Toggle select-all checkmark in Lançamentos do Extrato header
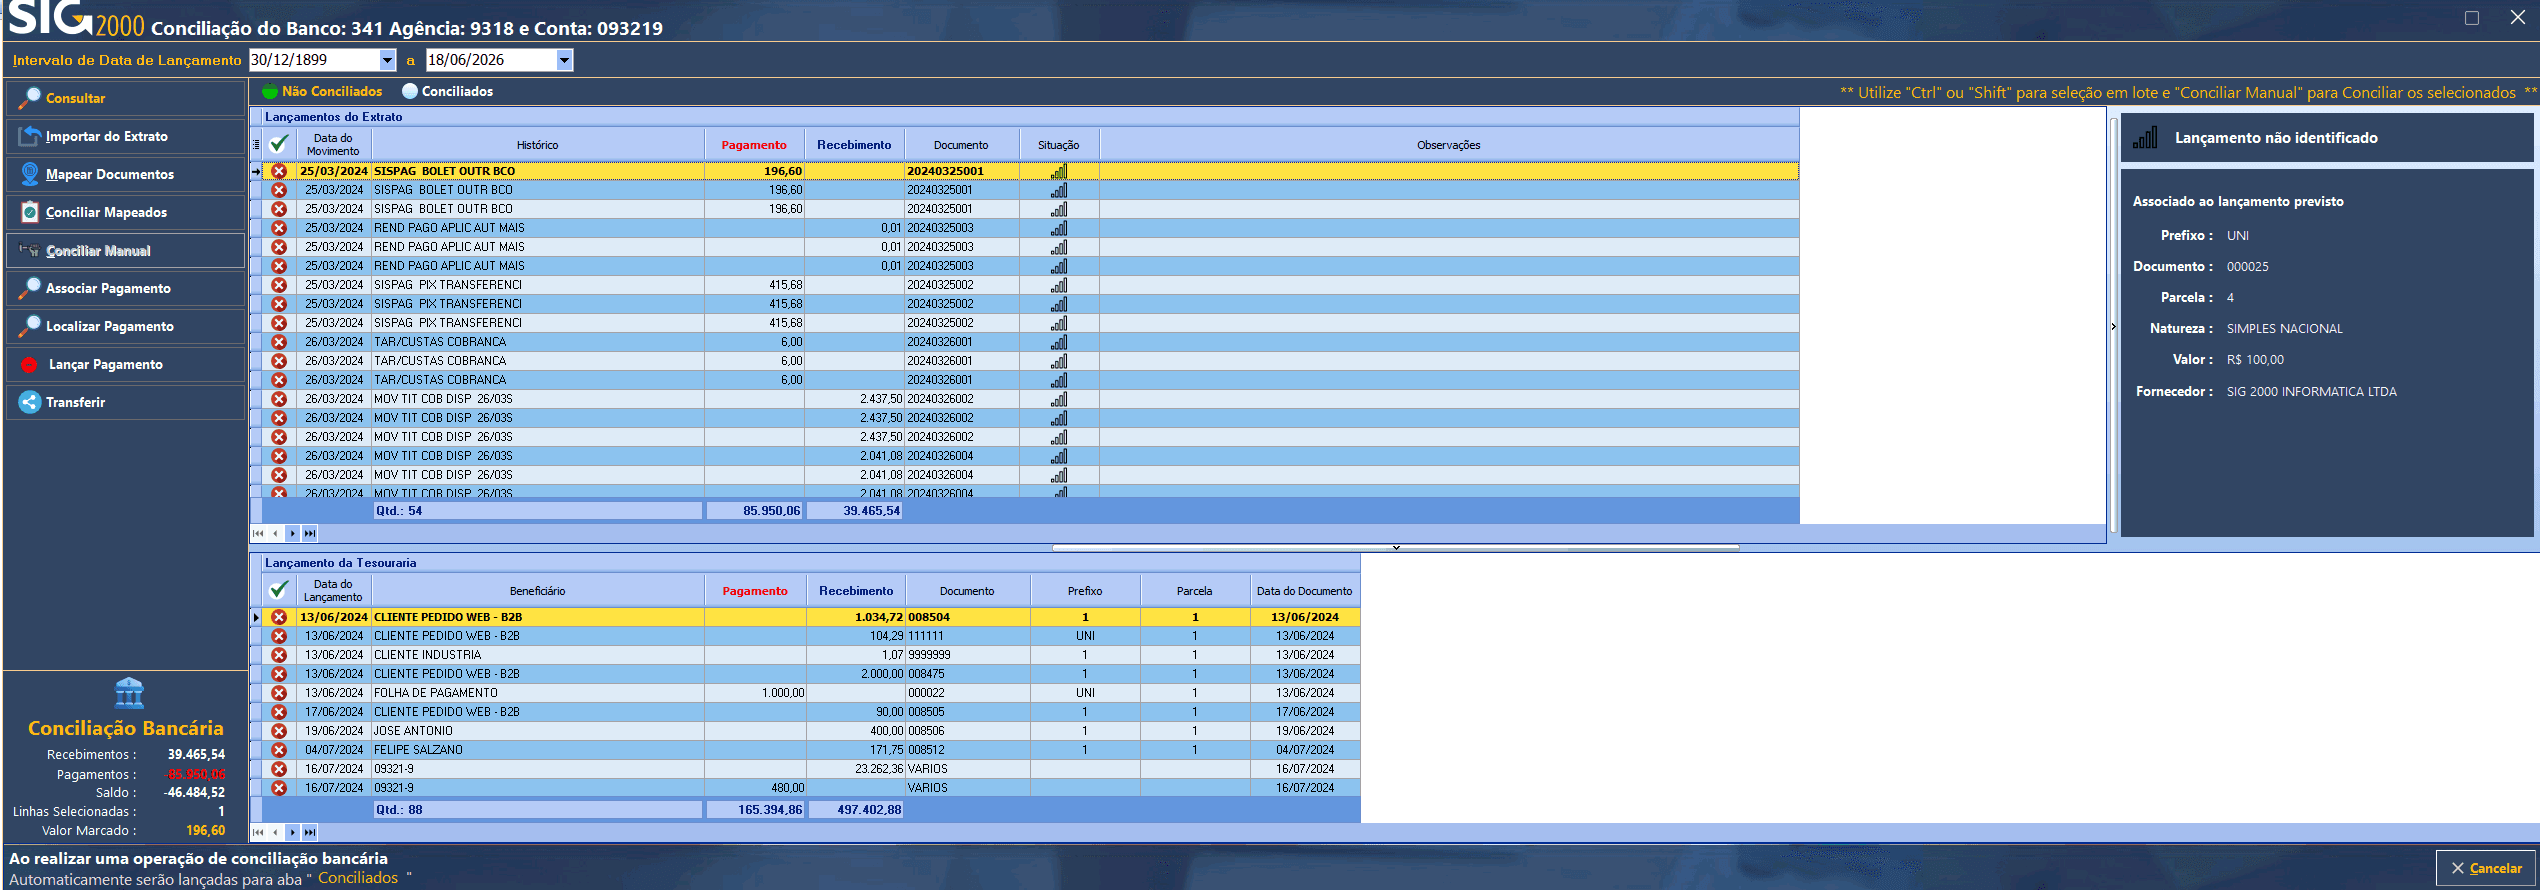 click(x=279, y=144)
